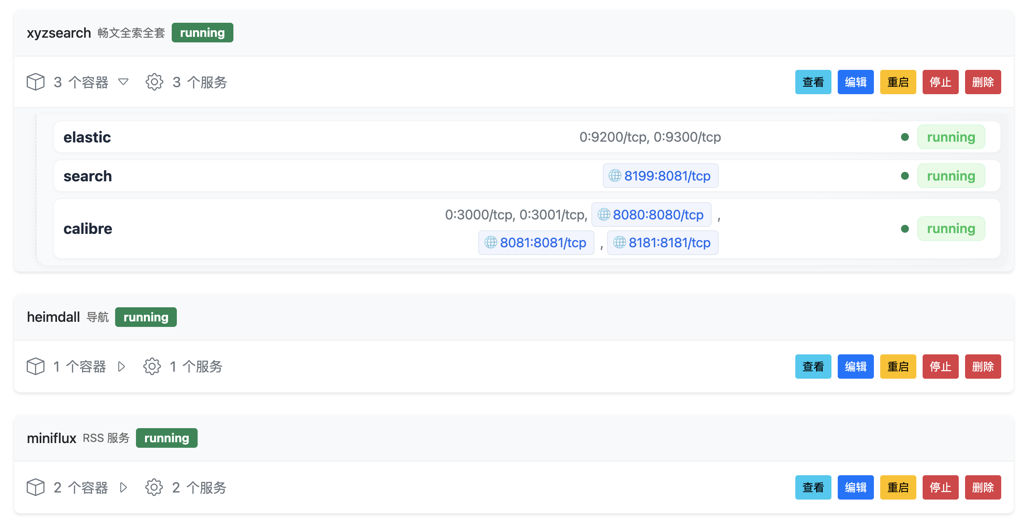The height and width of the screenshot is (529, 1024).
Task: Click the services gear icon for xyzsearch
Action: click(154, 82)
